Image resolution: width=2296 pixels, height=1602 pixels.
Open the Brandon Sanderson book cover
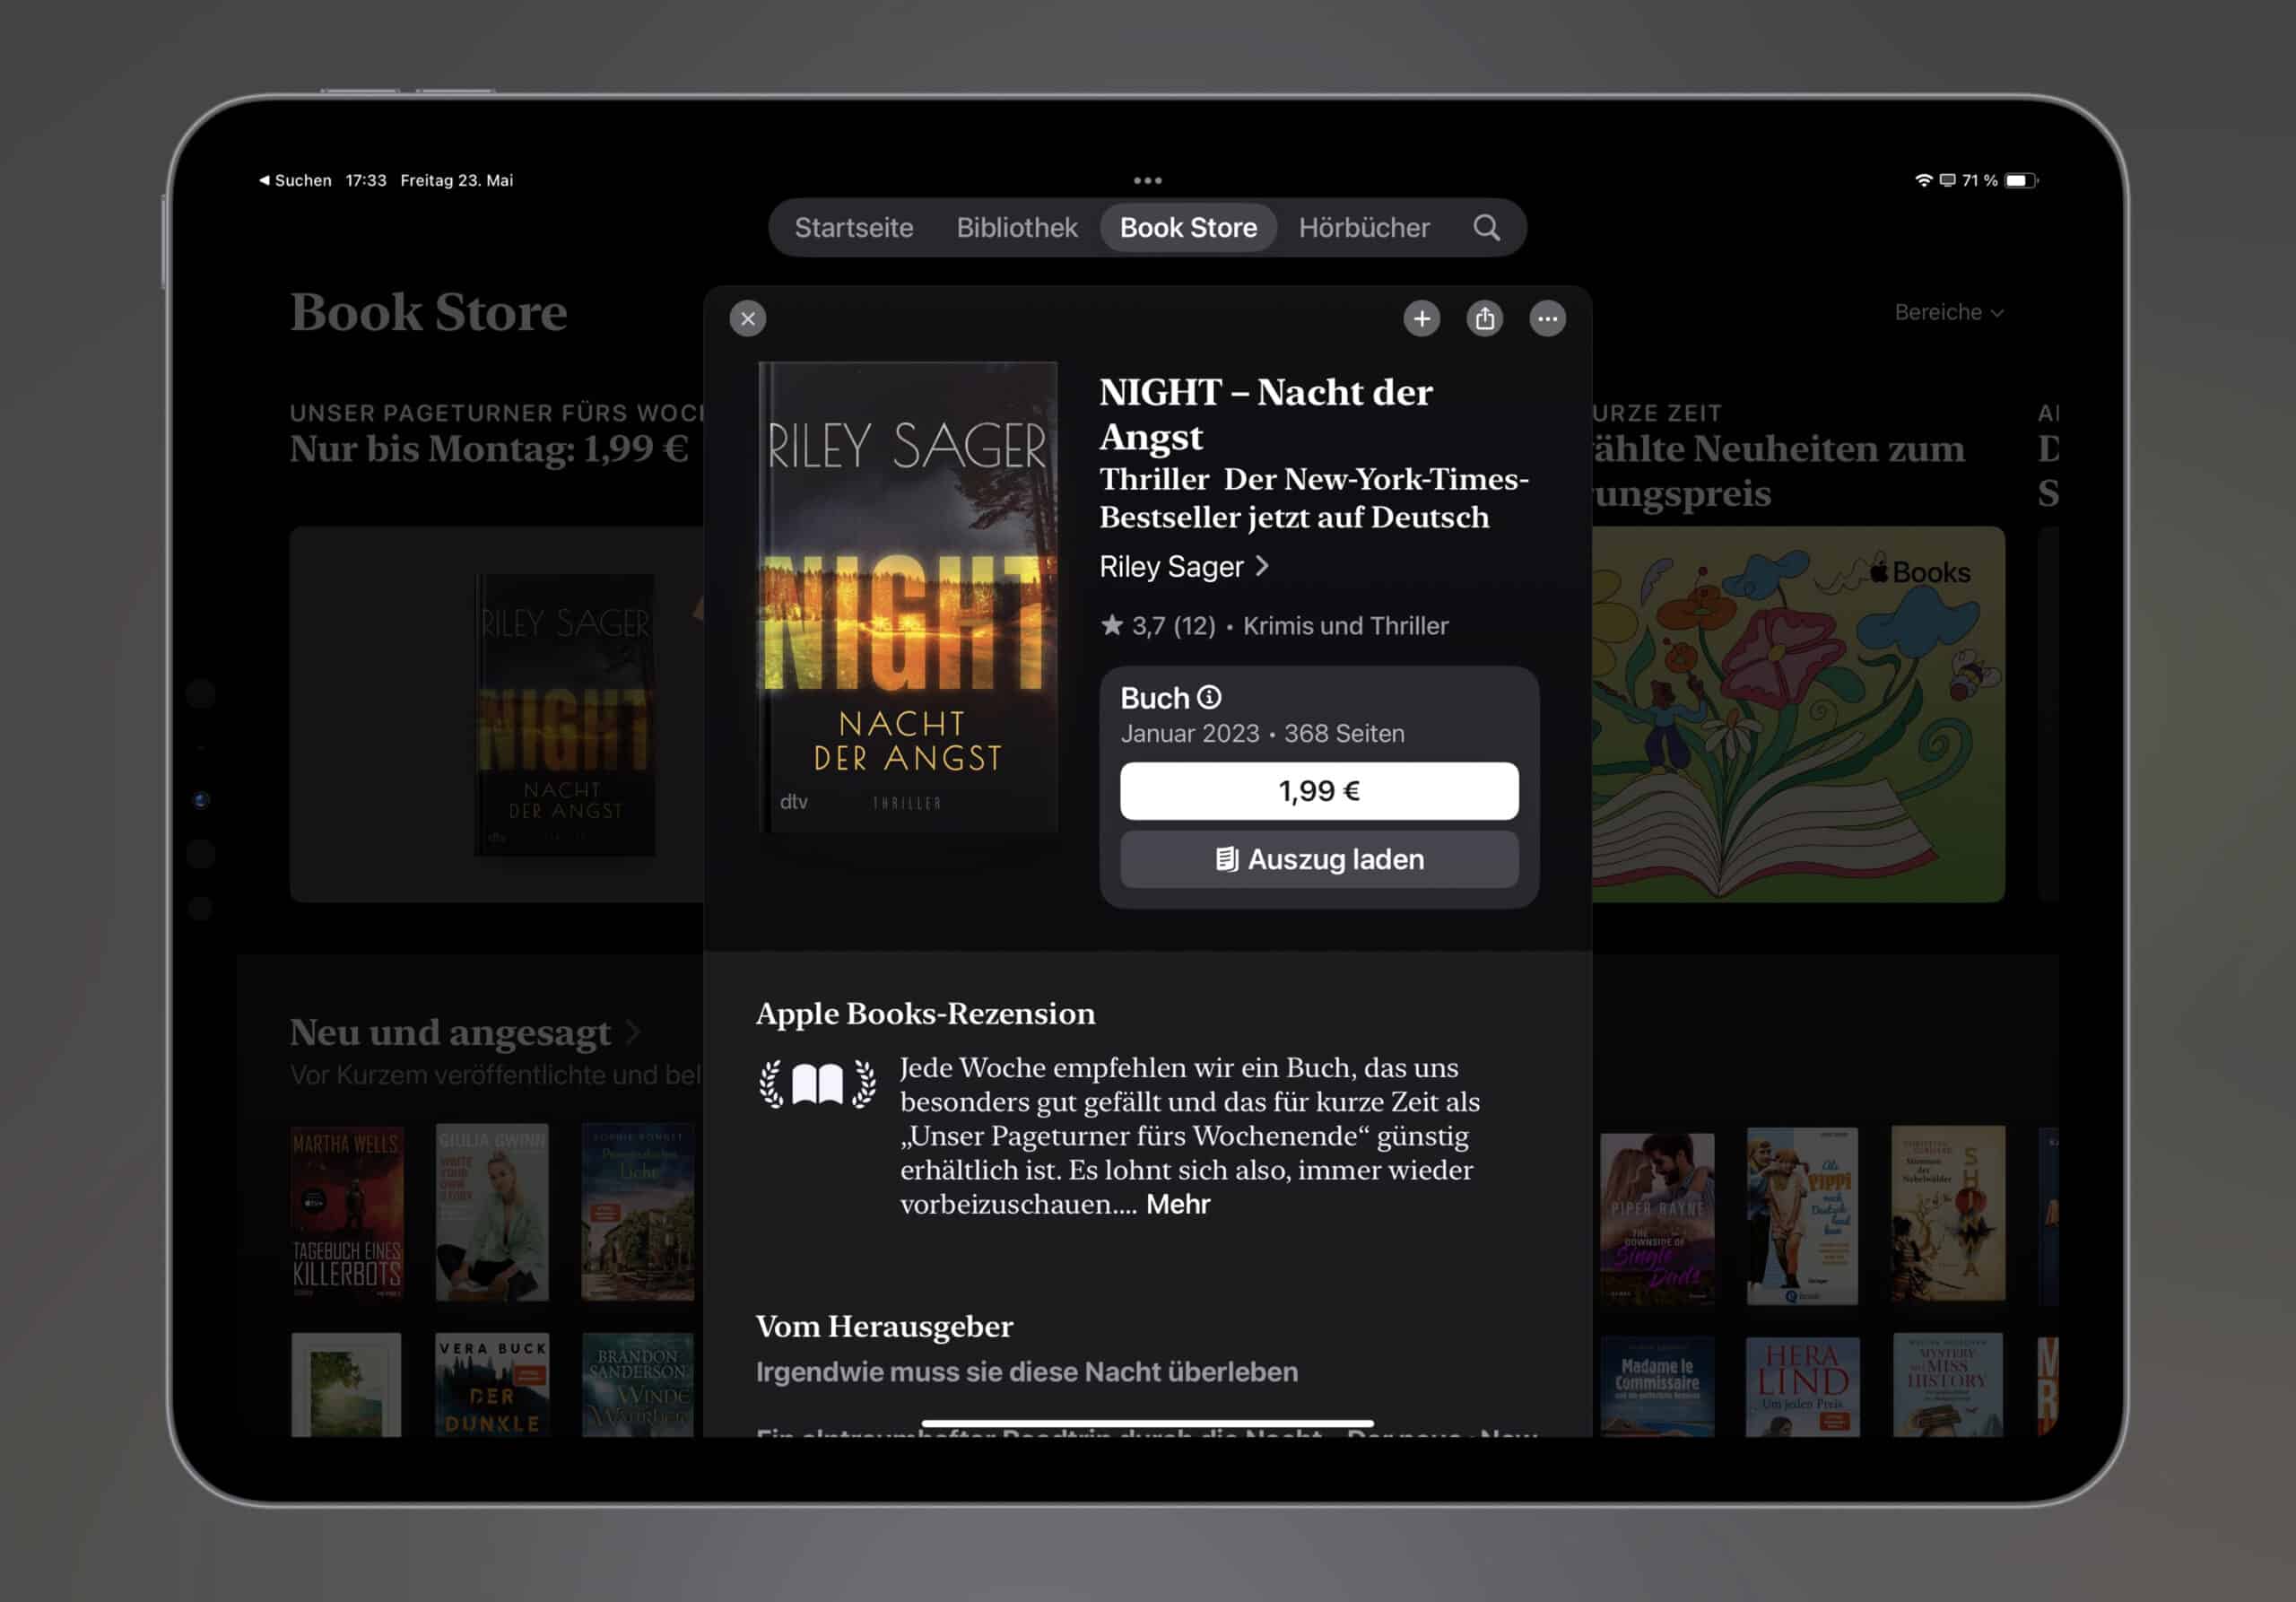[637, 1386]
